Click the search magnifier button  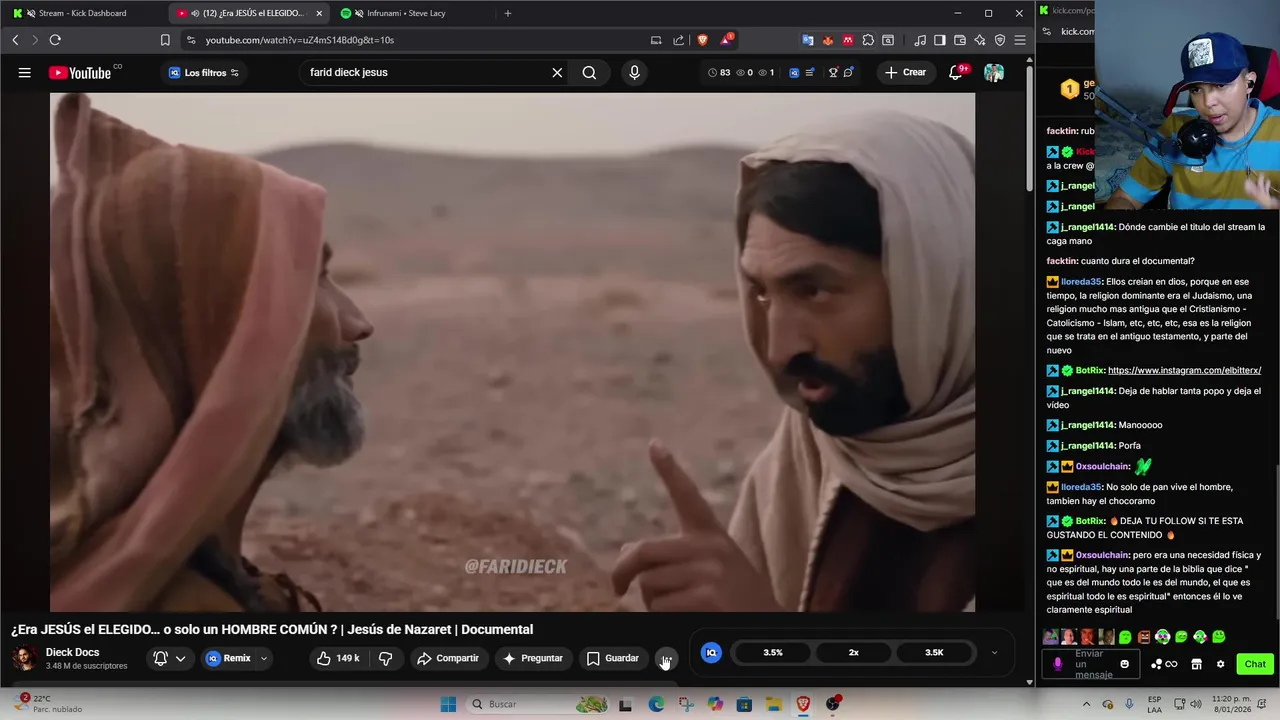click(x=589, y=72)
